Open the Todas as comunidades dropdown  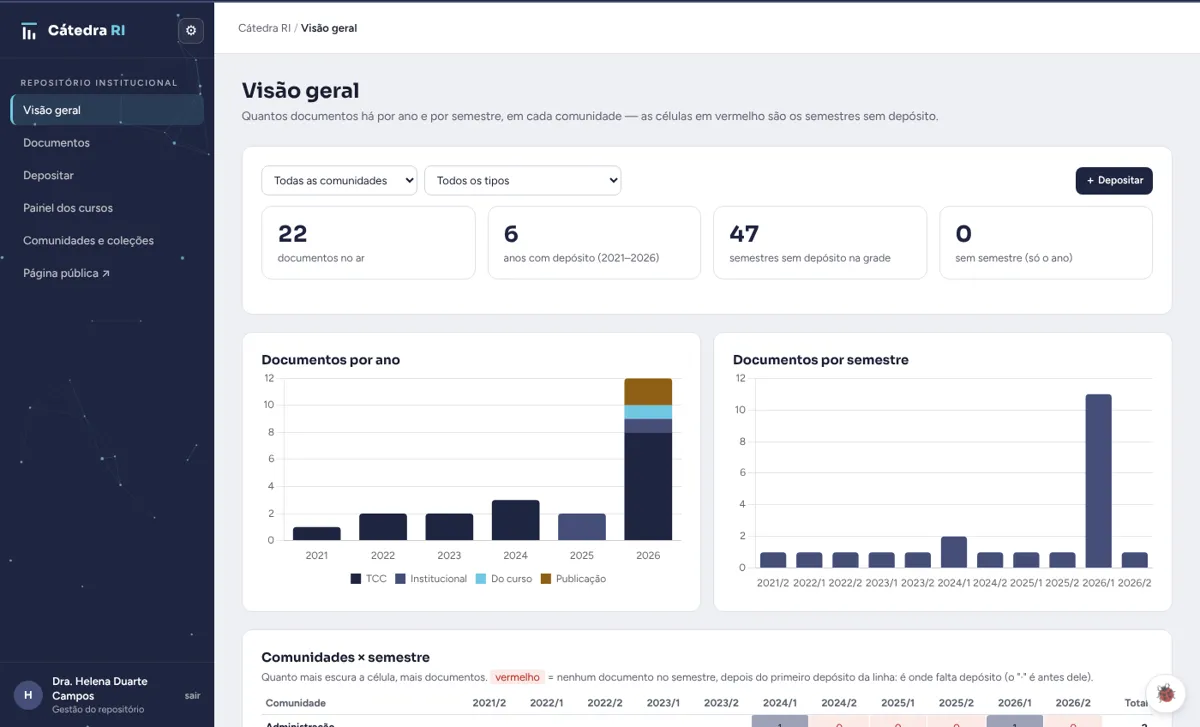tap(340, 181)
